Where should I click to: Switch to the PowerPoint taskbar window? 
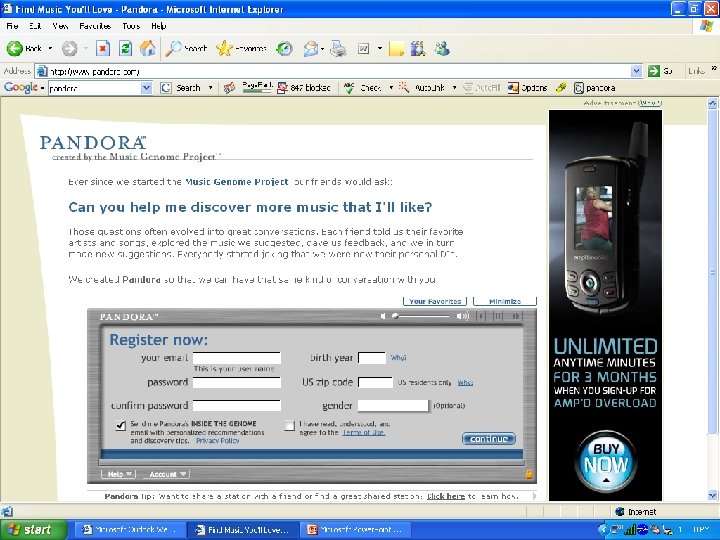pos(354,529)
